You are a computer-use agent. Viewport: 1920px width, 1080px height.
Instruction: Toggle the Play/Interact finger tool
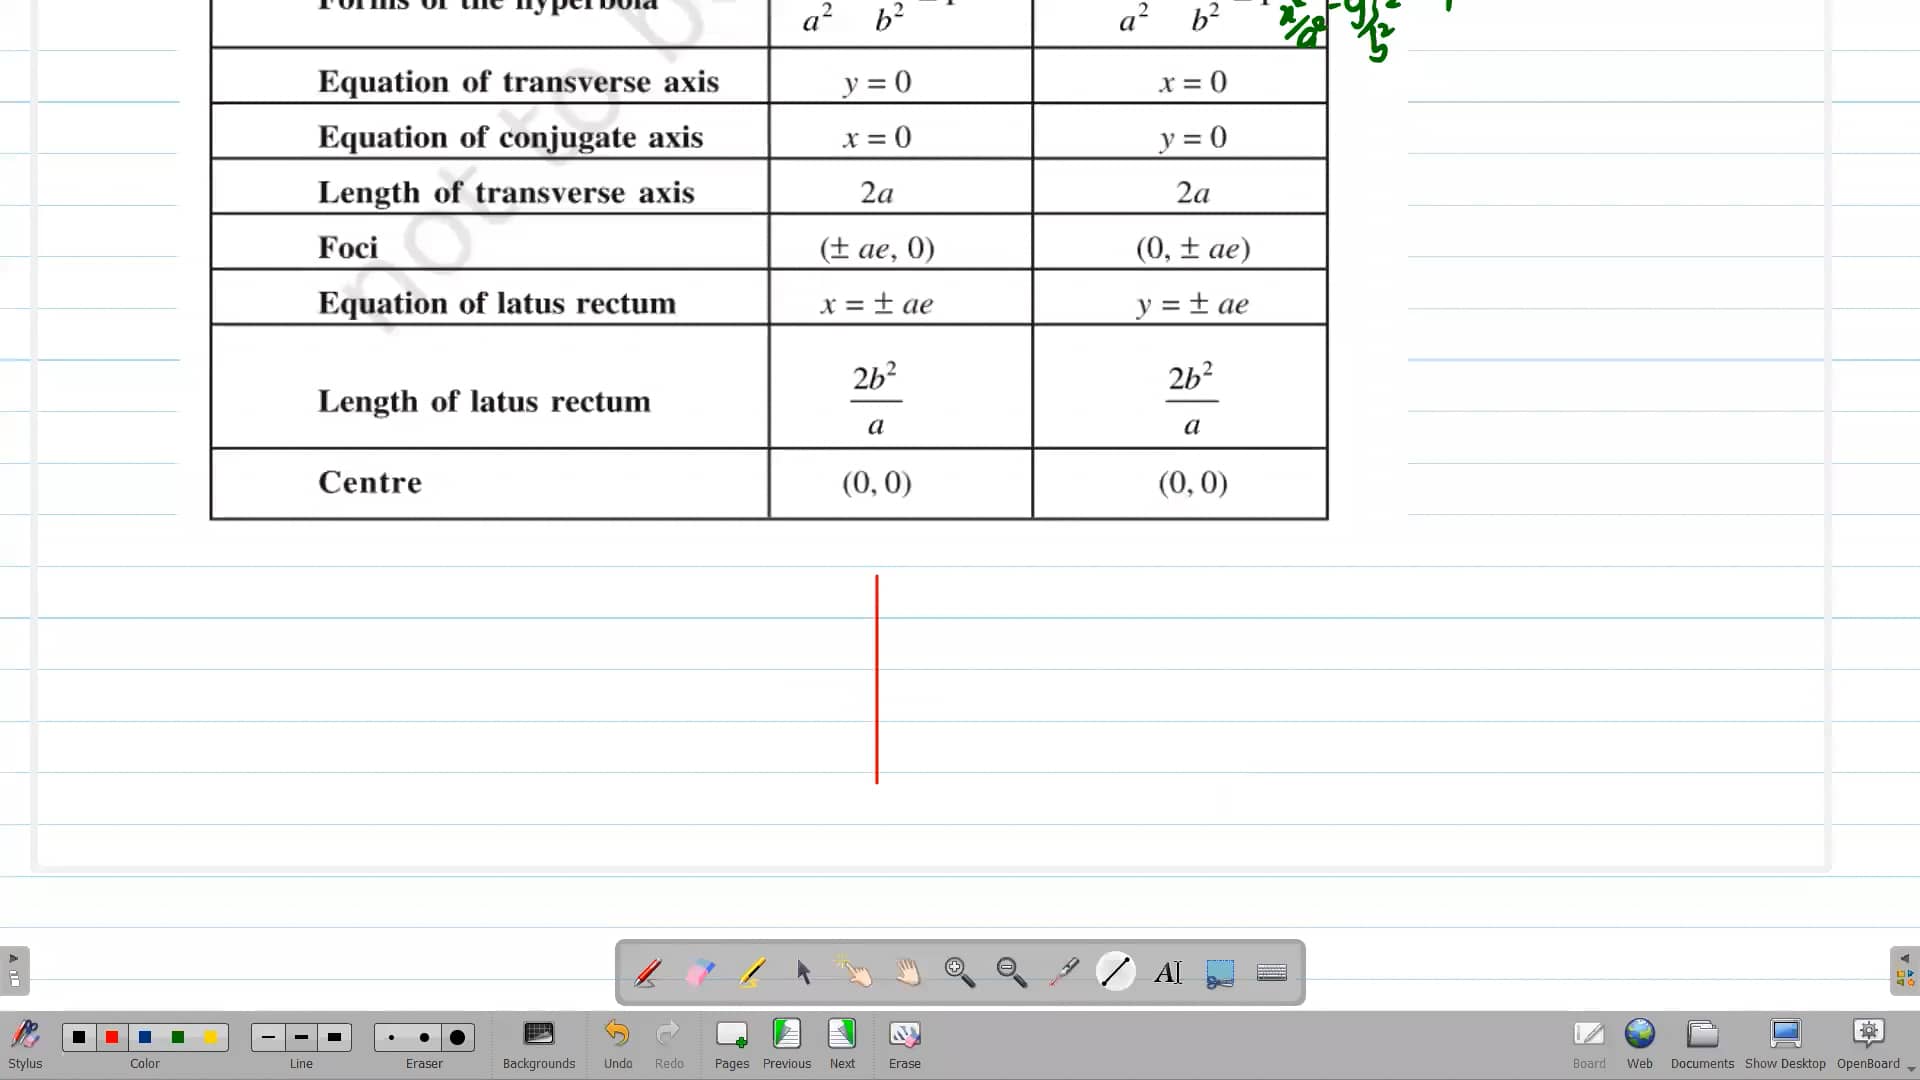tap(855, 971)
